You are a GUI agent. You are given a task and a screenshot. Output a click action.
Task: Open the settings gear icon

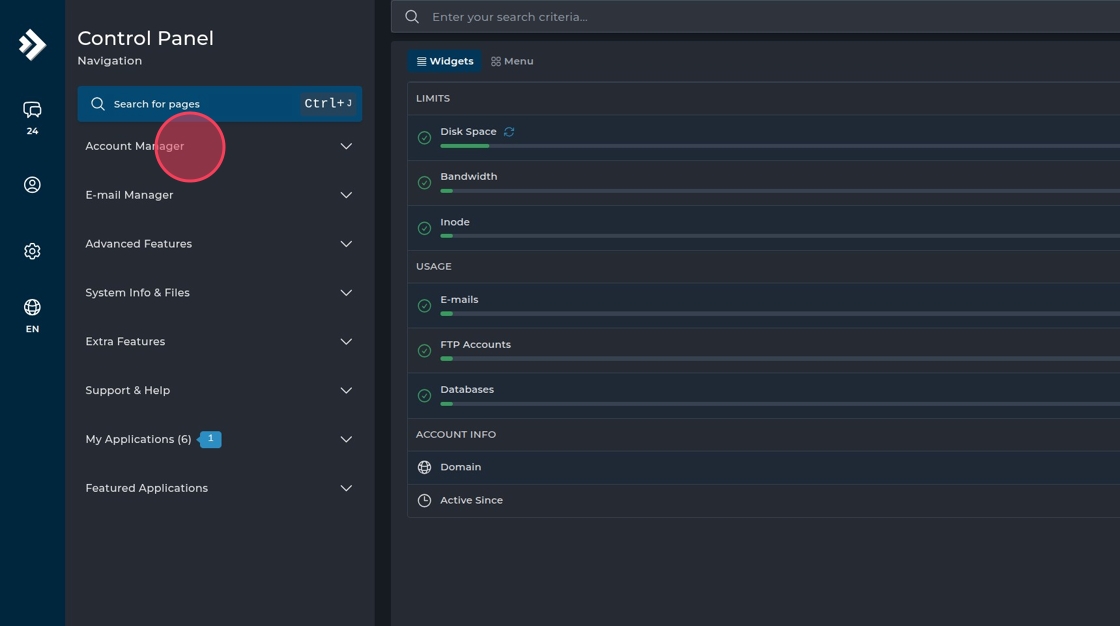point(32,251)
